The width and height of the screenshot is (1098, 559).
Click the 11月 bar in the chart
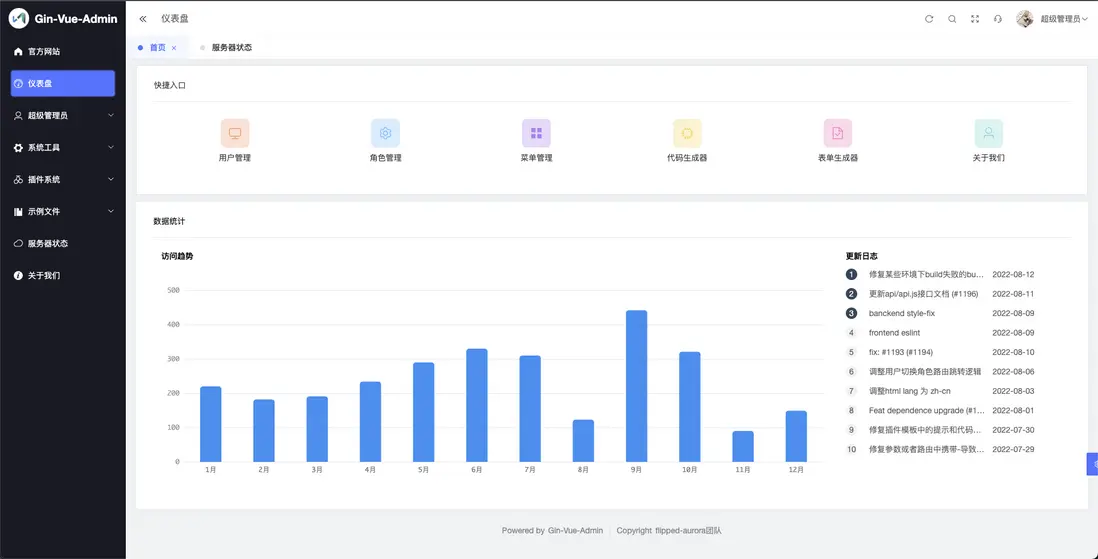[743, 446]
